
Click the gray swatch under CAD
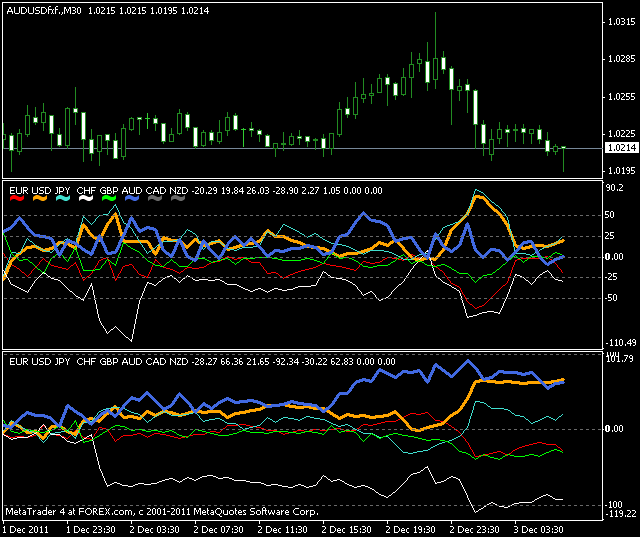click(155, 198)
